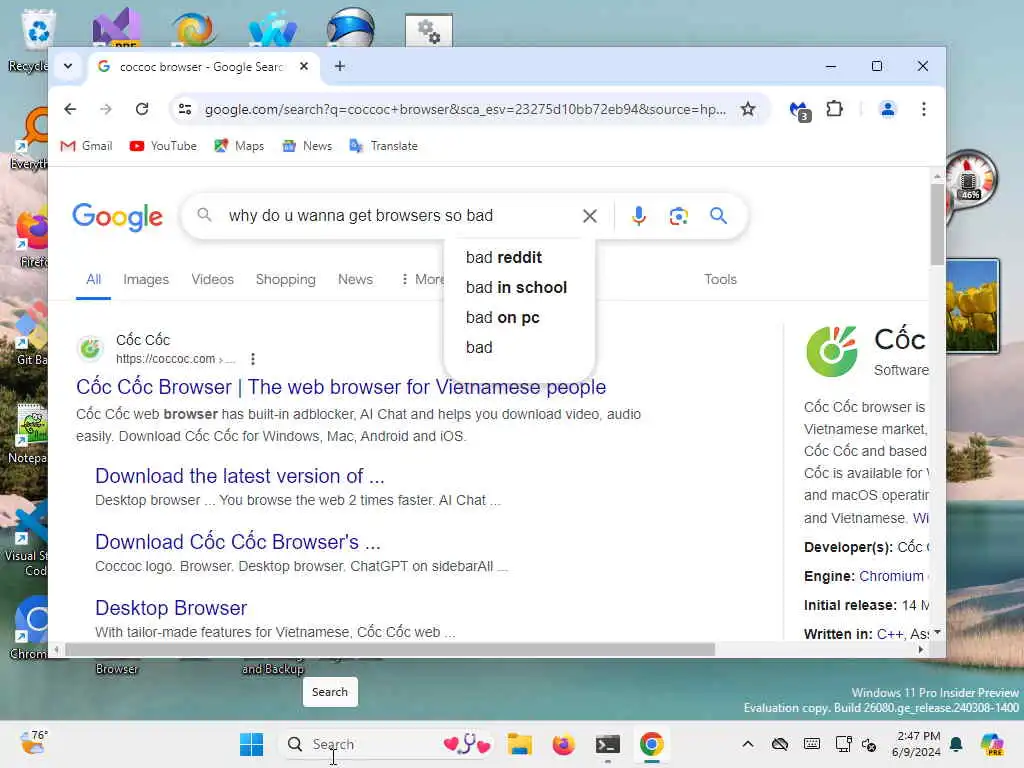Screen dimensions: 1024x768
Task: Close the coccoc browser tab
Action: pos(304,66)
